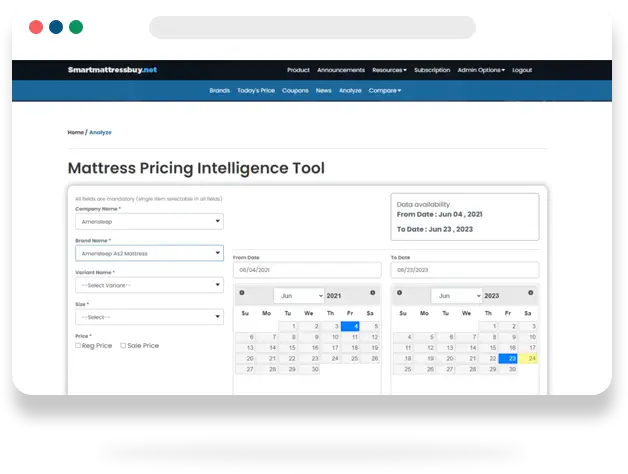
Task: Click the red window dot
Action: (x=36, y=27)
